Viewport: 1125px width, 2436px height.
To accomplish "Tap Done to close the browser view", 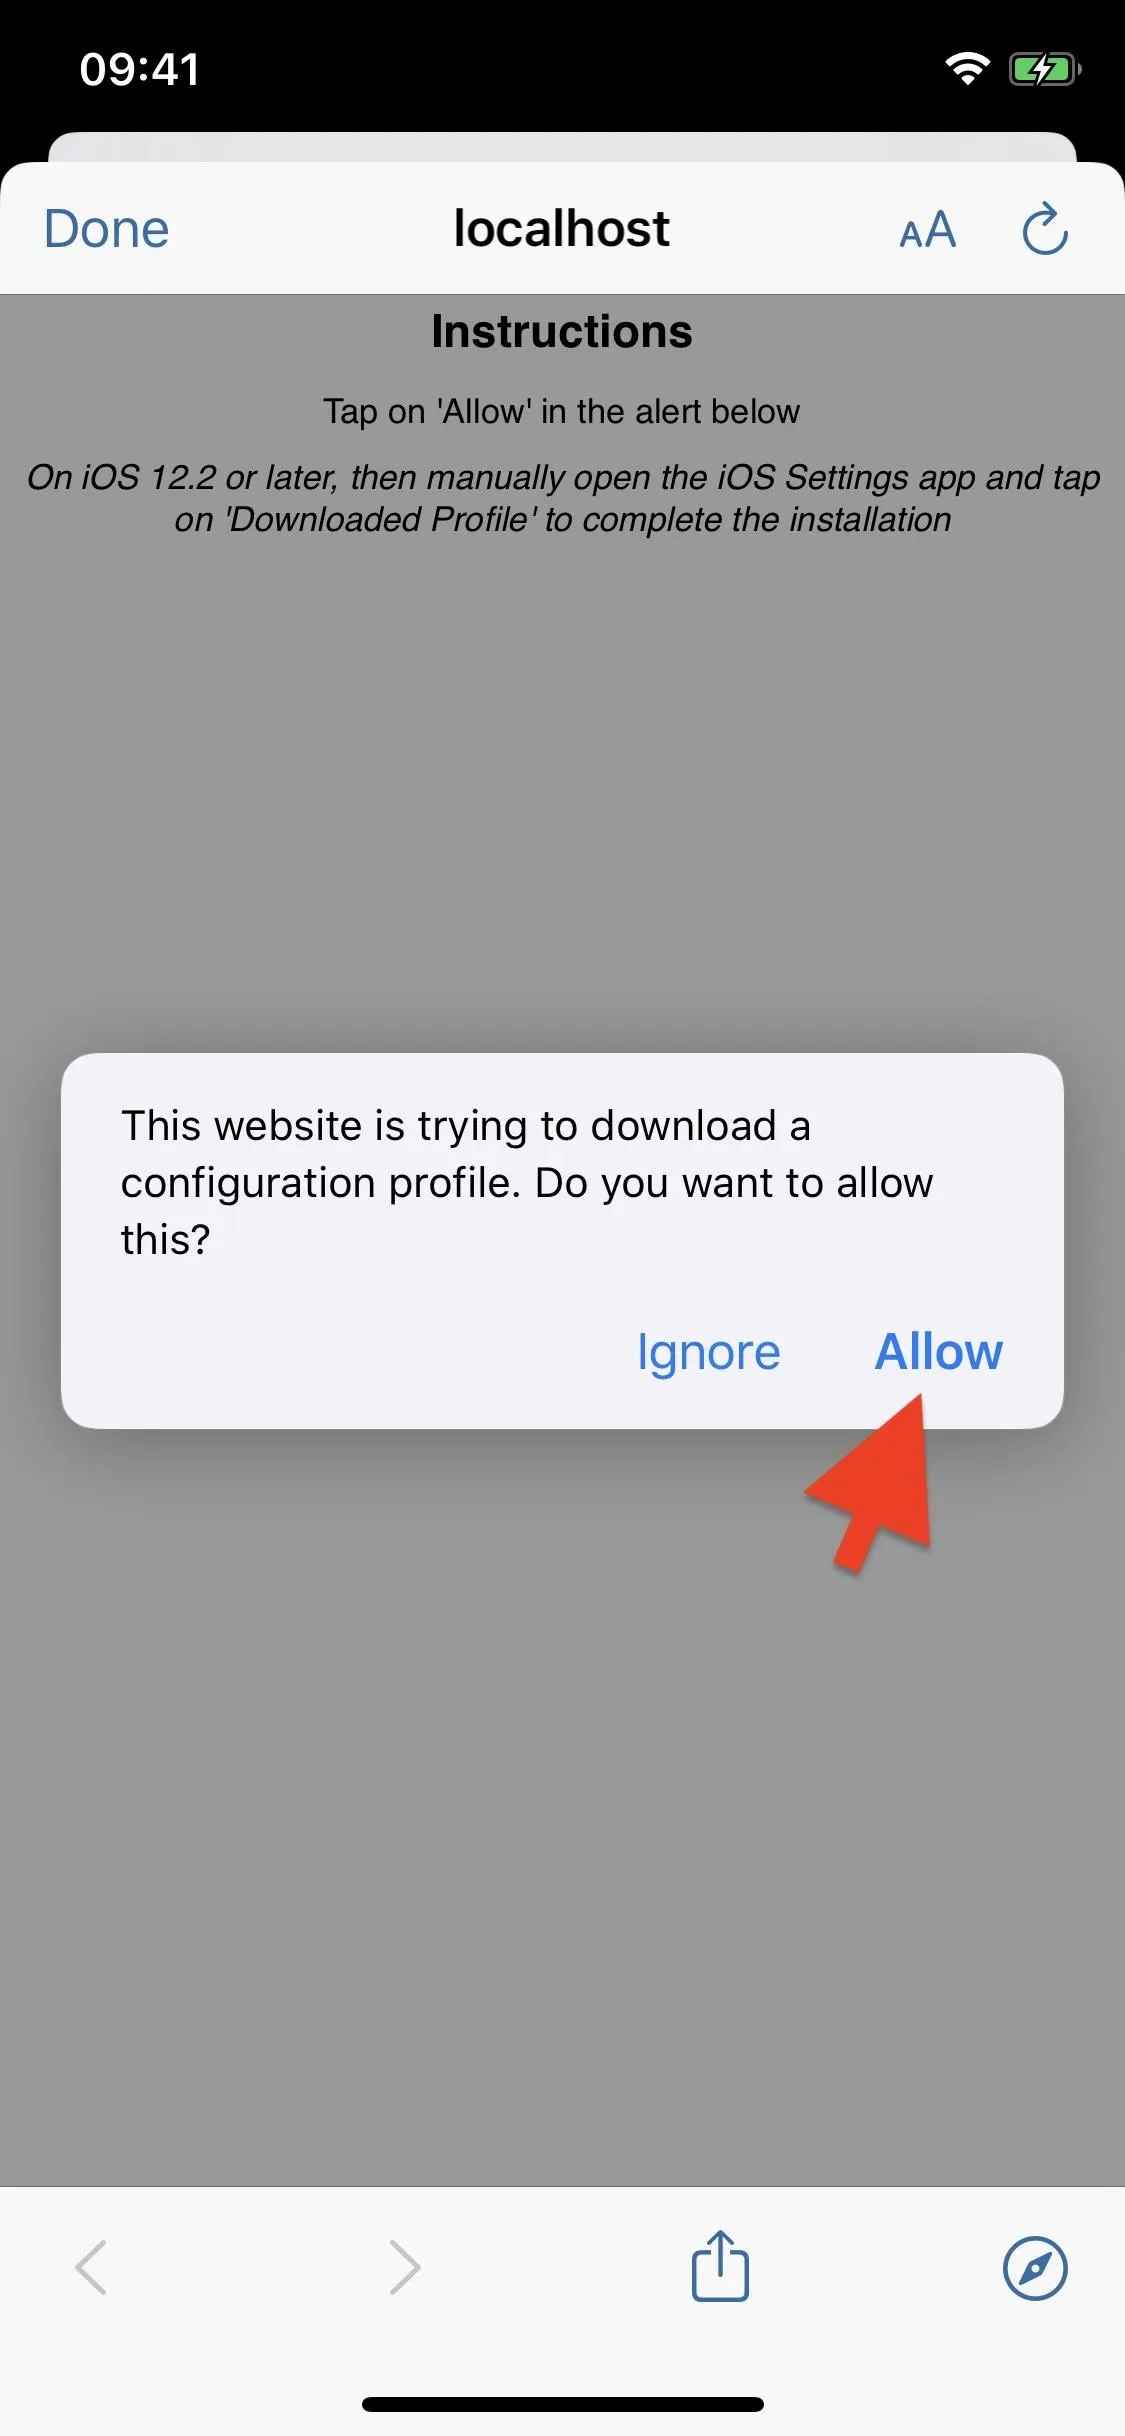I will (x=106, y=229).
